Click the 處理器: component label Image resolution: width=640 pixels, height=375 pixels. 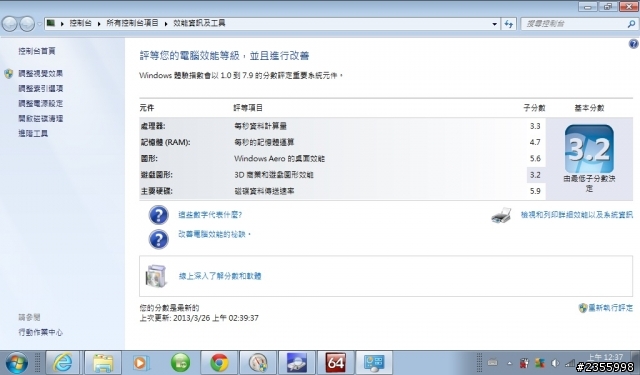153,126
